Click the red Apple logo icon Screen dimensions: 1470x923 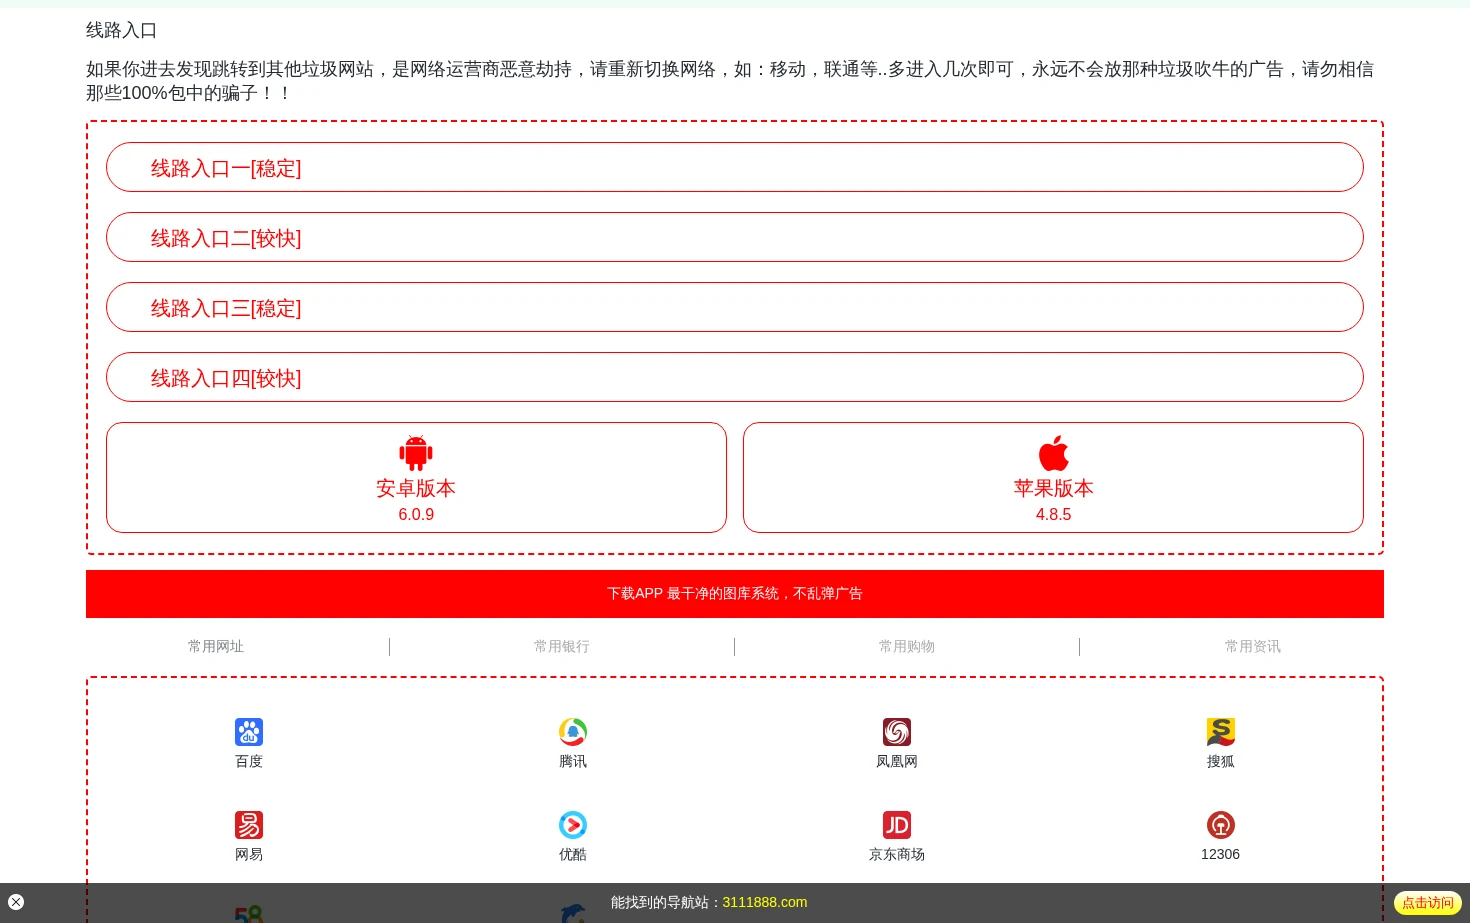pos(1053,453)
